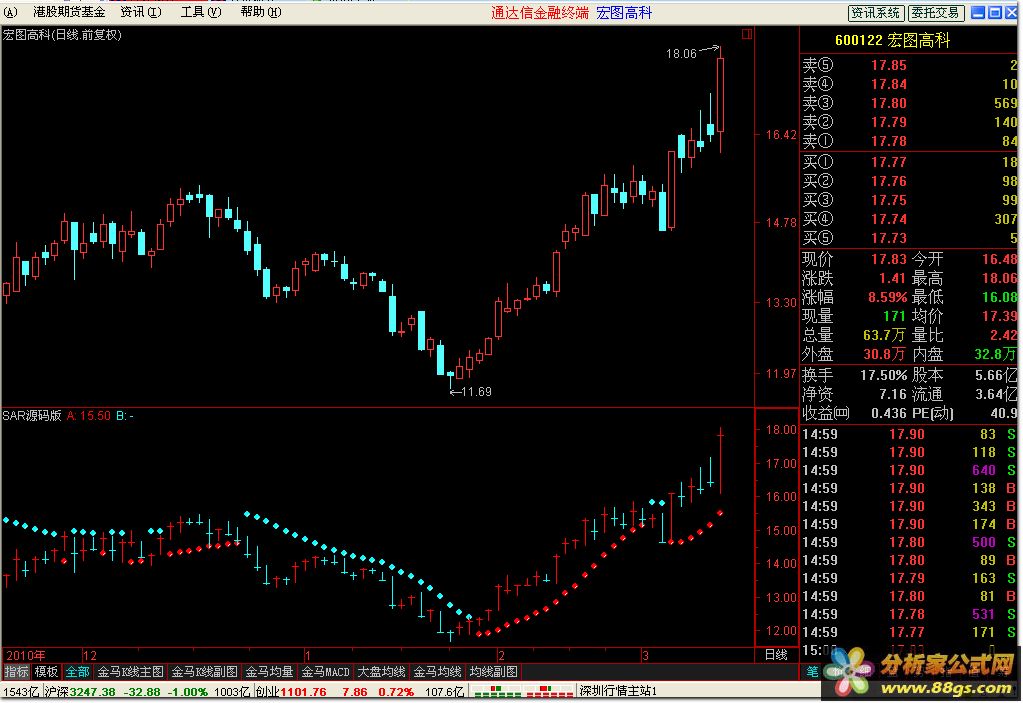Viewport: 1023px width, 703px height.
Task: Click tick row with volume 500
Action: point(909,543)
